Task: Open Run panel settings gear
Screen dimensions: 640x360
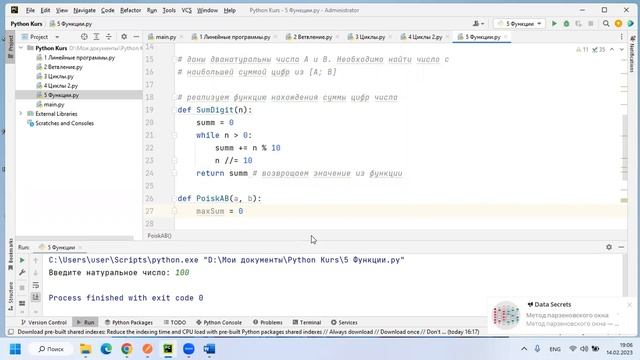Action: pos(609,247)
